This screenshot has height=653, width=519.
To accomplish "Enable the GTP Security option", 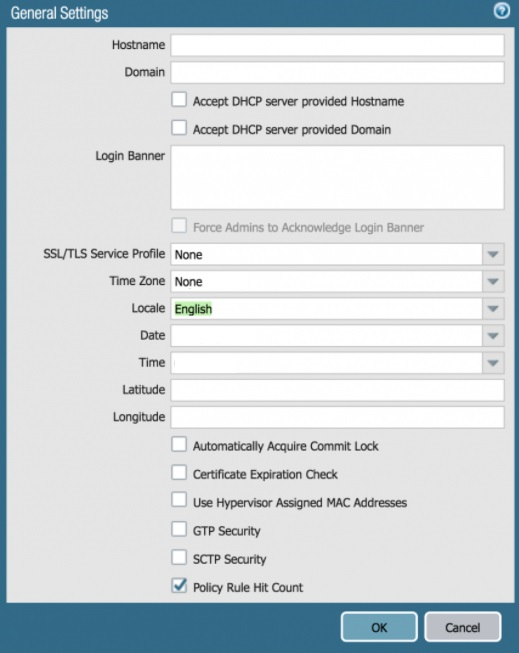I will tap(179, 529).
